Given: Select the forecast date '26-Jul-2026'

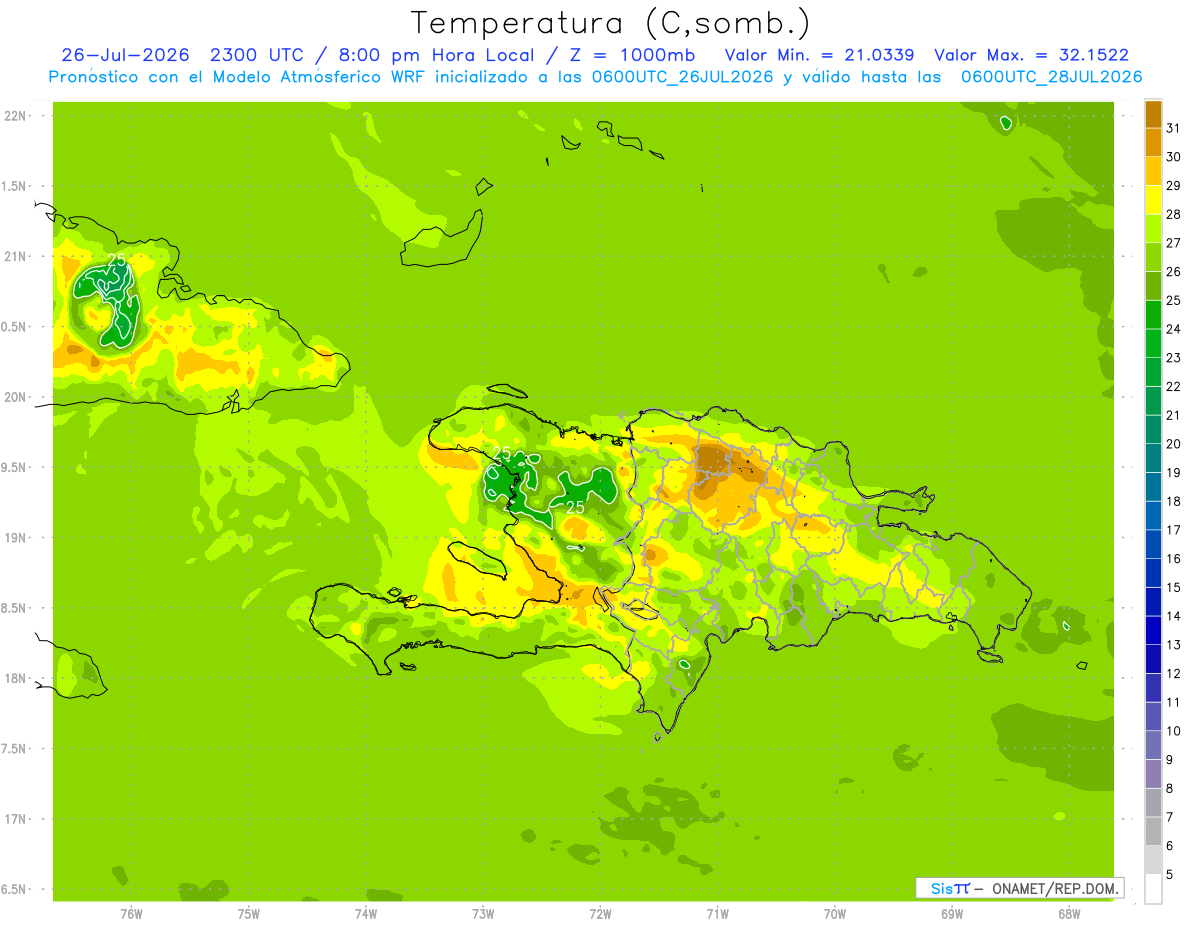Looking at the screenshot, I should pyautogui.click(x=125, y=55).
